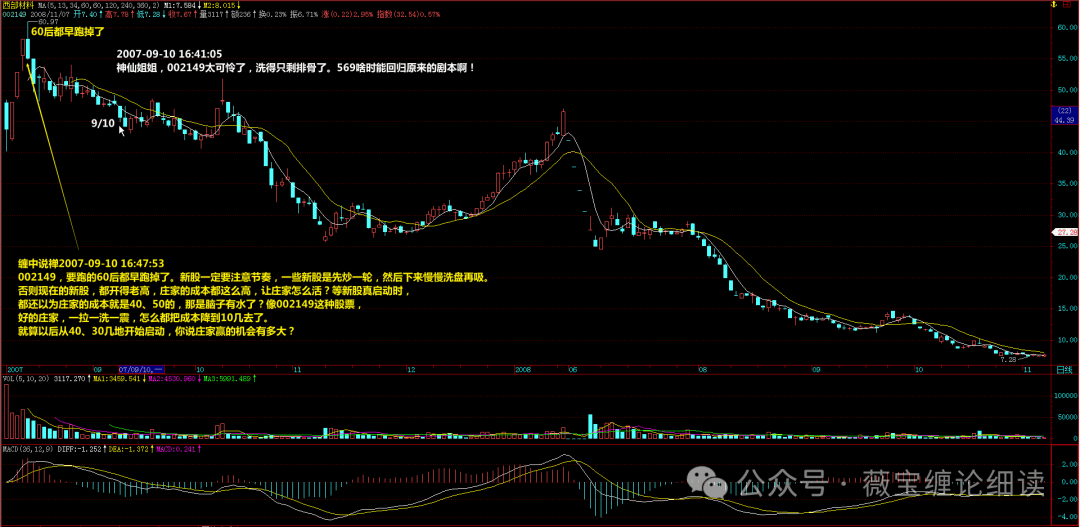Image resolution: width=1080 pixels, height=527 pixels.
Task: Click the volume MA3:5991.489 value
Action: click(x=227, y=379)
